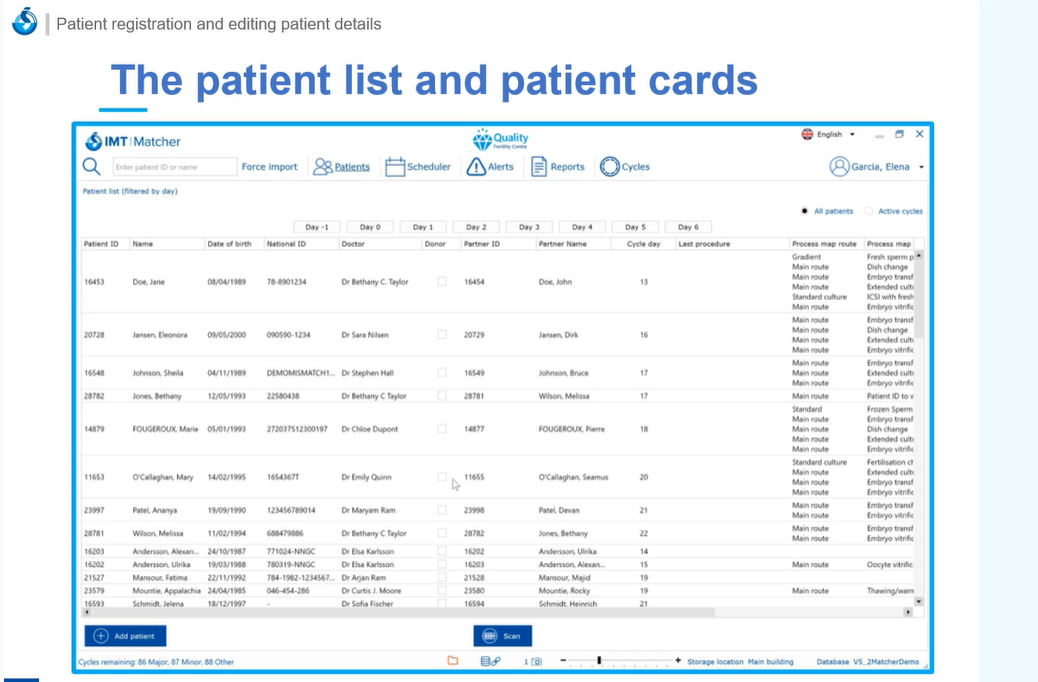This screenshot has height=682, width=1038.
Task: Click the Add patient button
Action: pyautogui.click(x=125, y=636)
